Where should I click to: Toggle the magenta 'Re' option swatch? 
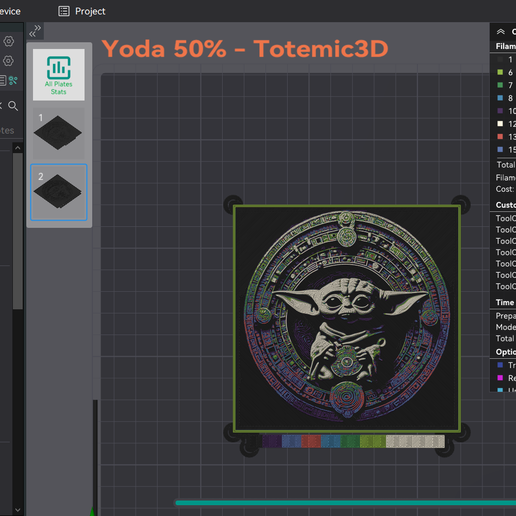[500, 378]
